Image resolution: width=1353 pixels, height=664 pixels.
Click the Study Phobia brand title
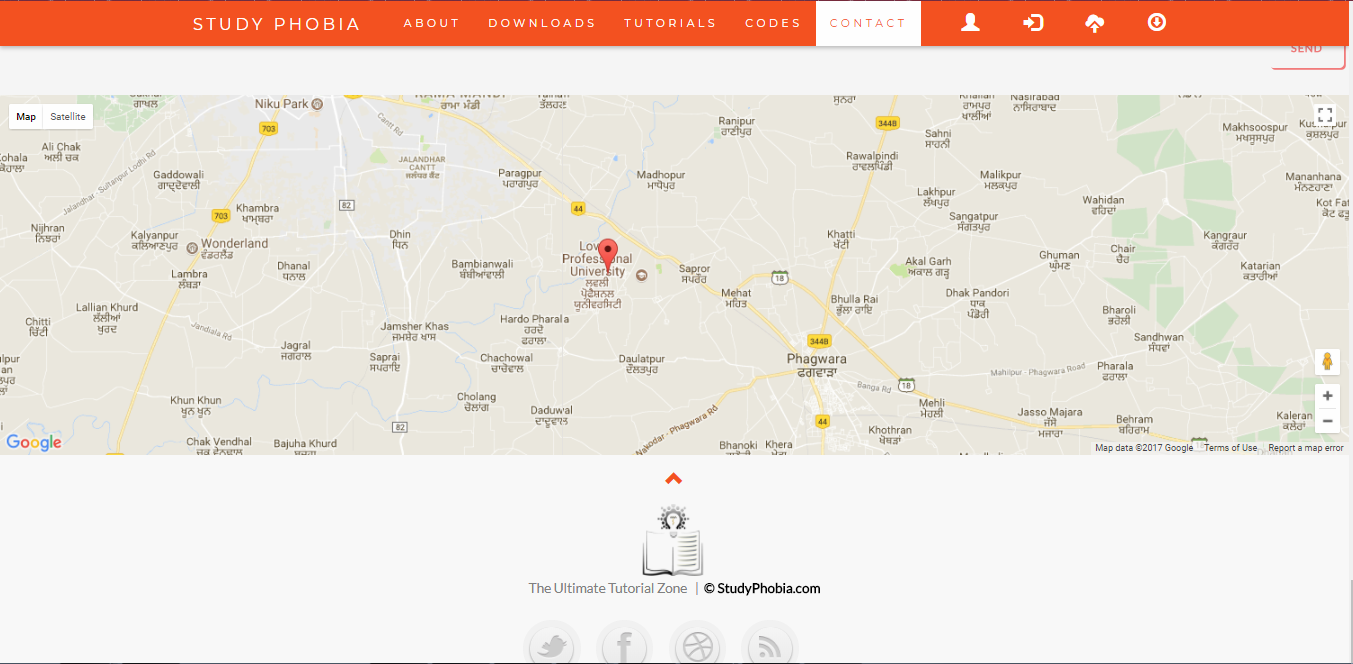pos(277,23)
